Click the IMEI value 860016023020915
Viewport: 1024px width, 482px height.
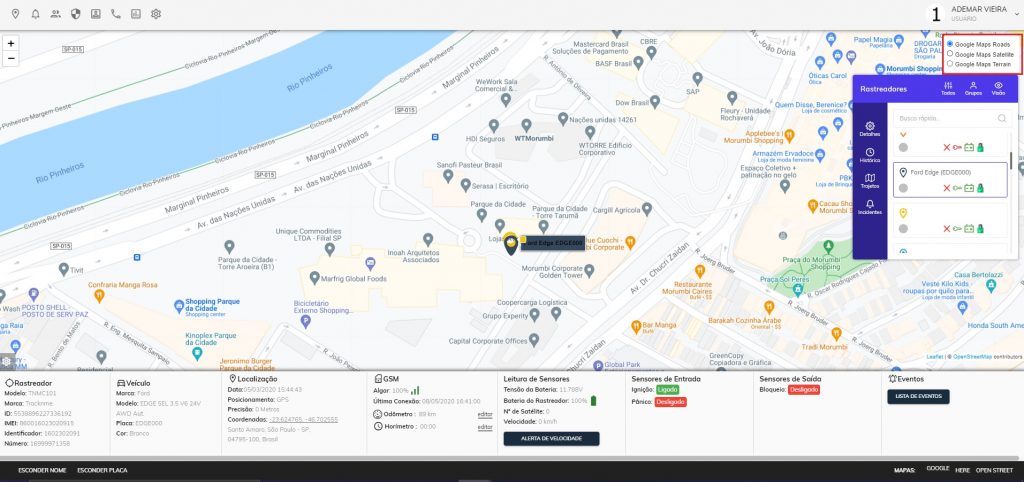pyautogui.click(x=47, y=423)
